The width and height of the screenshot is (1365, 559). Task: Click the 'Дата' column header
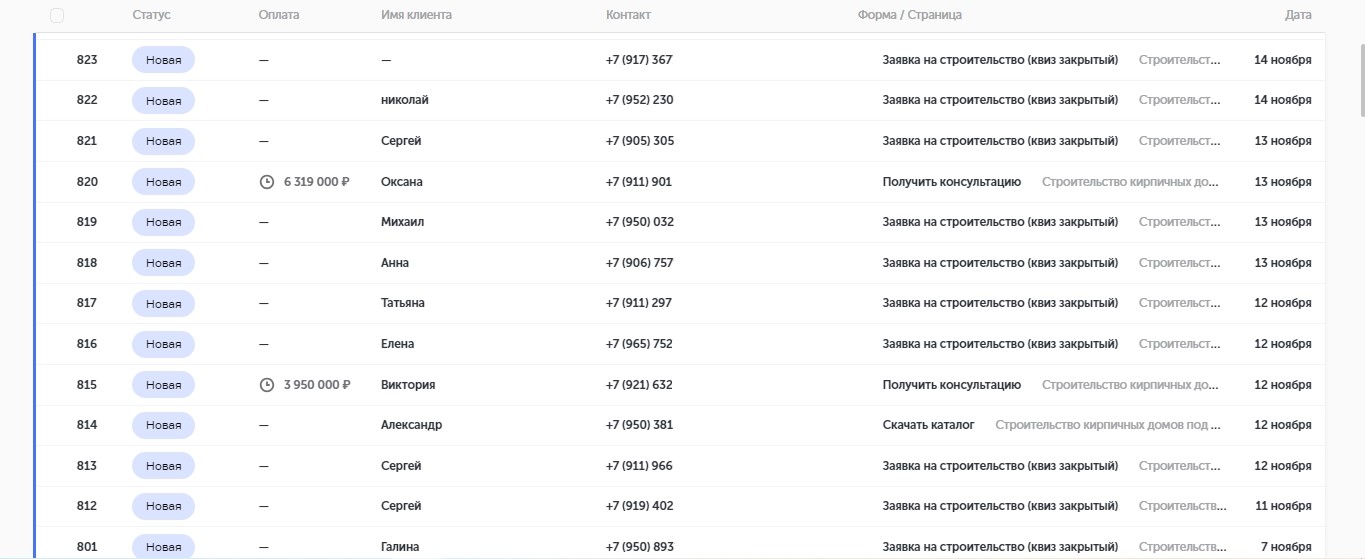point(1298,15)
